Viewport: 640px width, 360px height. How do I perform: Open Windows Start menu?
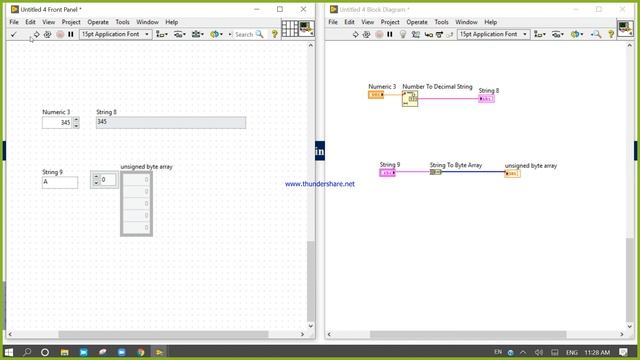point(9,352)
